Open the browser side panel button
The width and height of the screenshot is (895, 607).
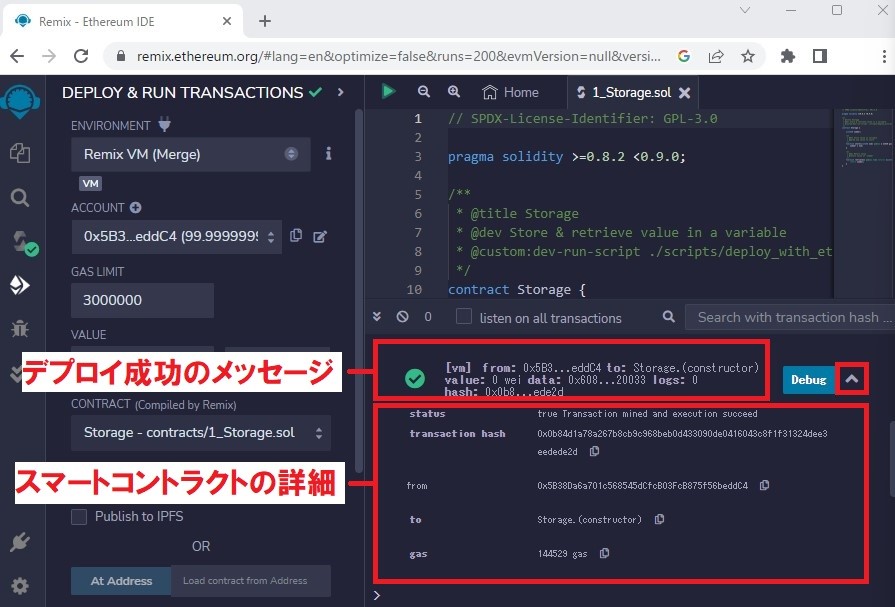820,56
